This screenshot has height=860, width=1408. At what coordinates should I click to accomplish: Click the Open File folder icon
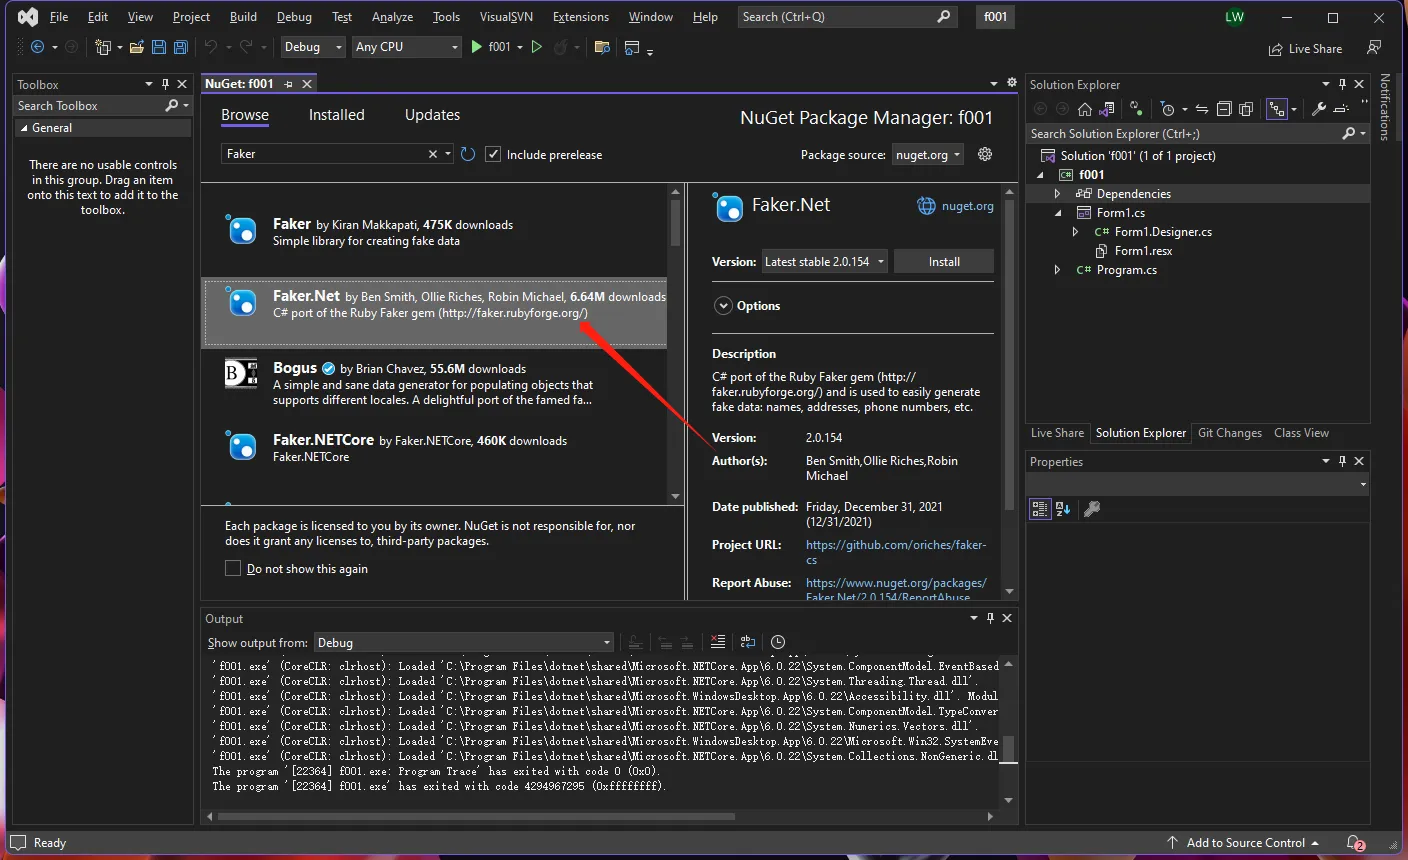137,47
